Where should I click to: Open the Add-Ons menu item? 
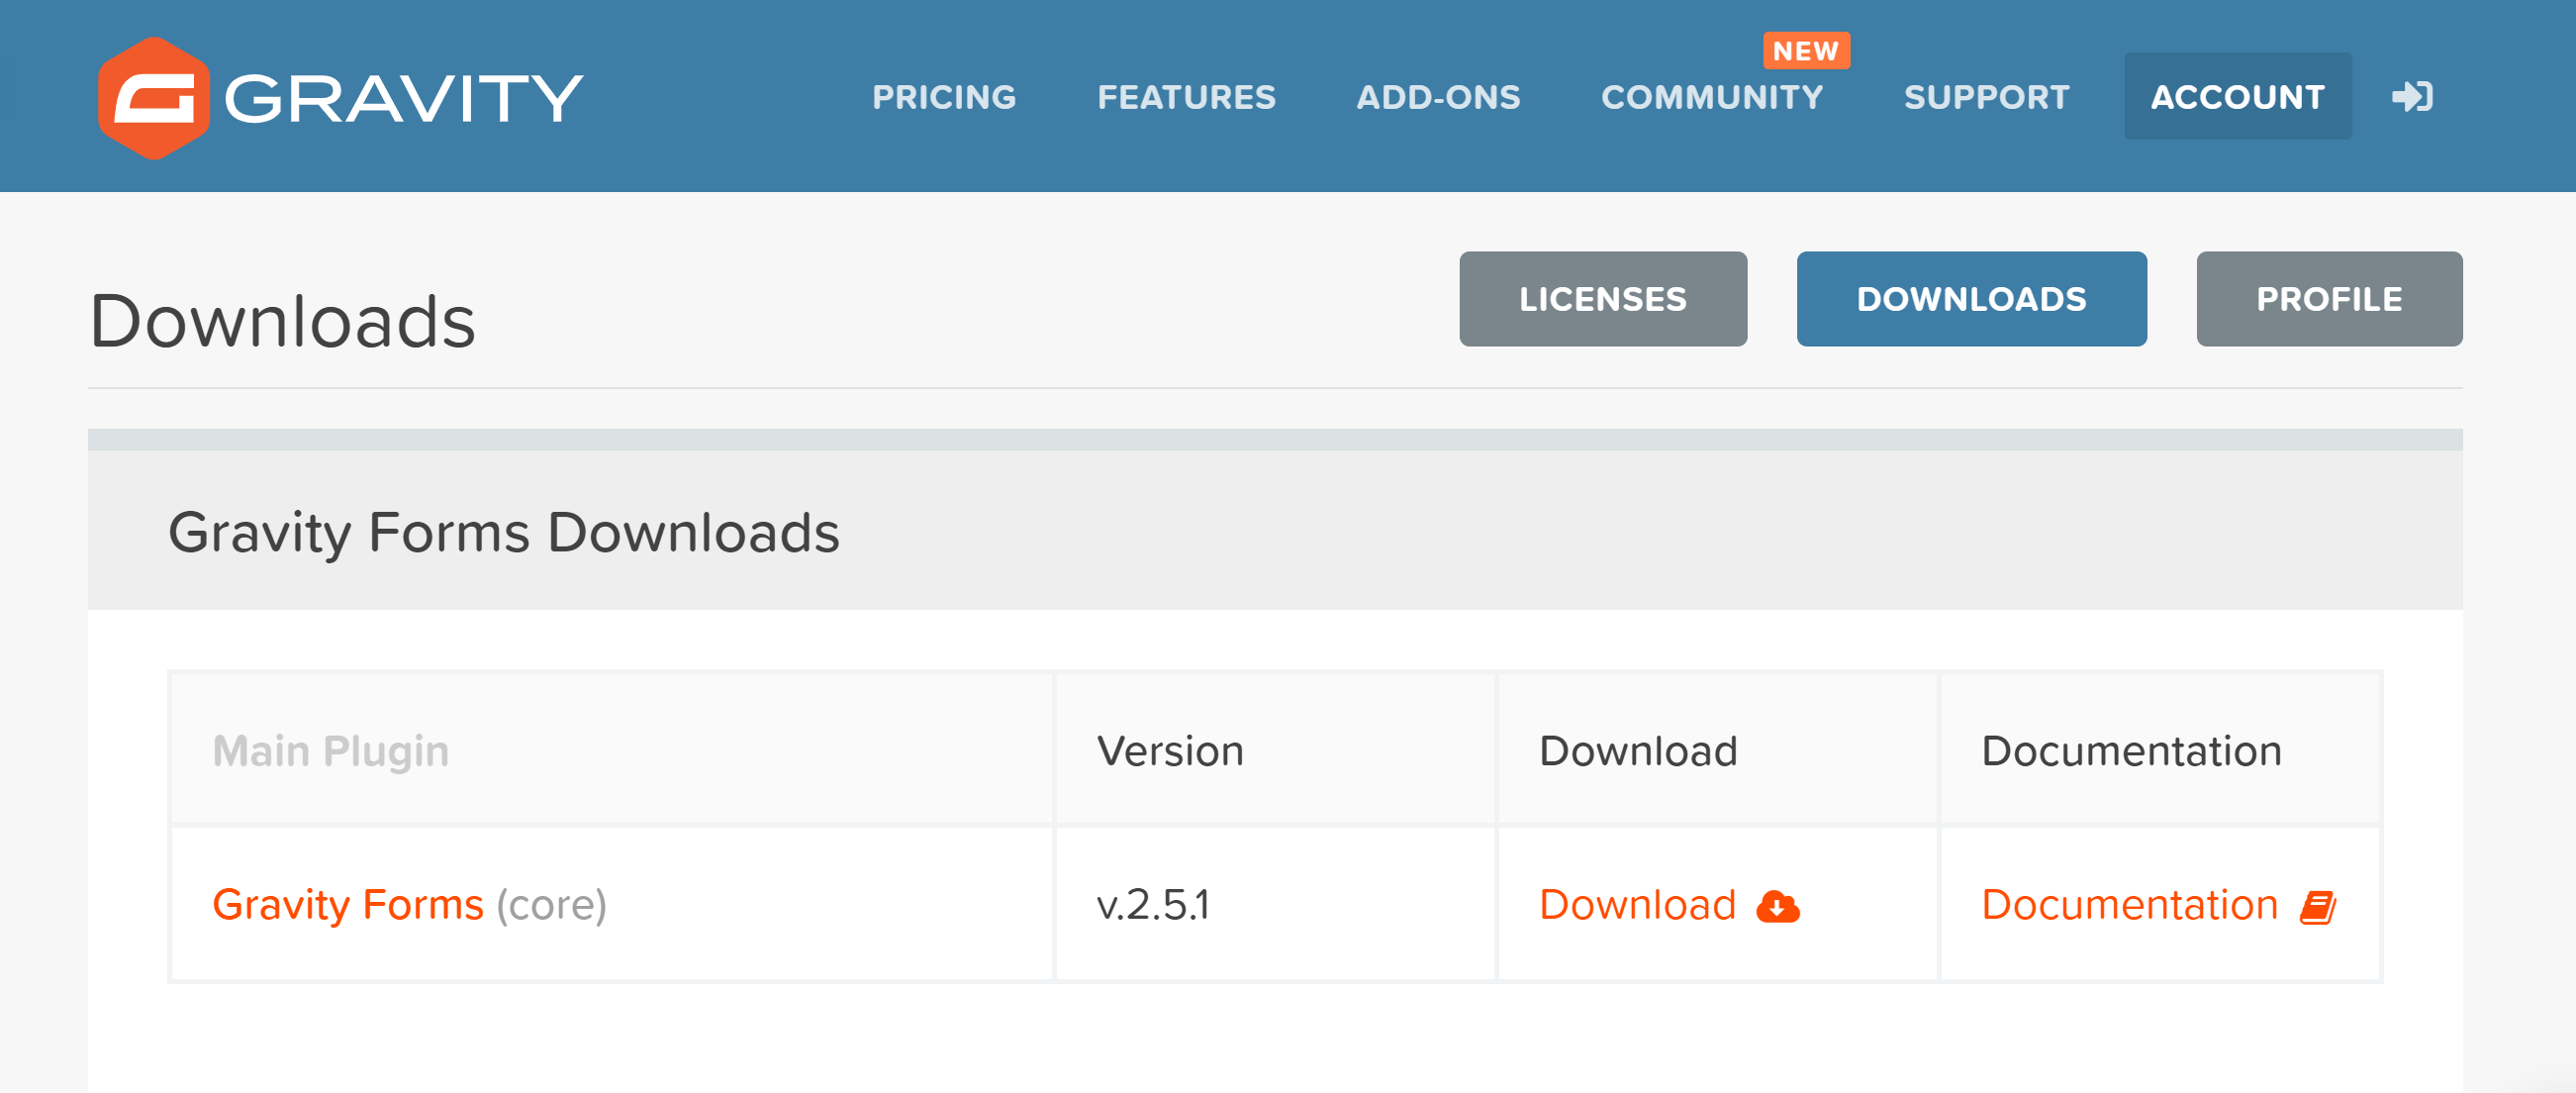pyautogui.click(x=1438, y=97)
